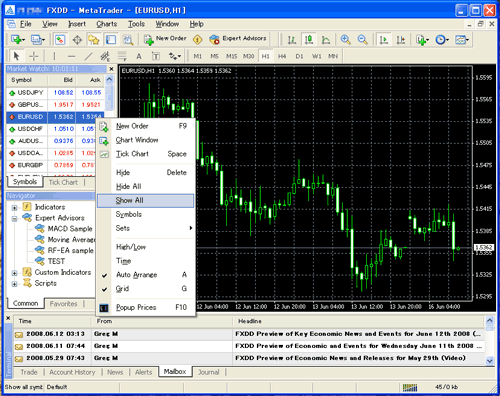500x396 pixels.
Task: Open the Profiles toolbar icon
Action: [x=37, y=40]
